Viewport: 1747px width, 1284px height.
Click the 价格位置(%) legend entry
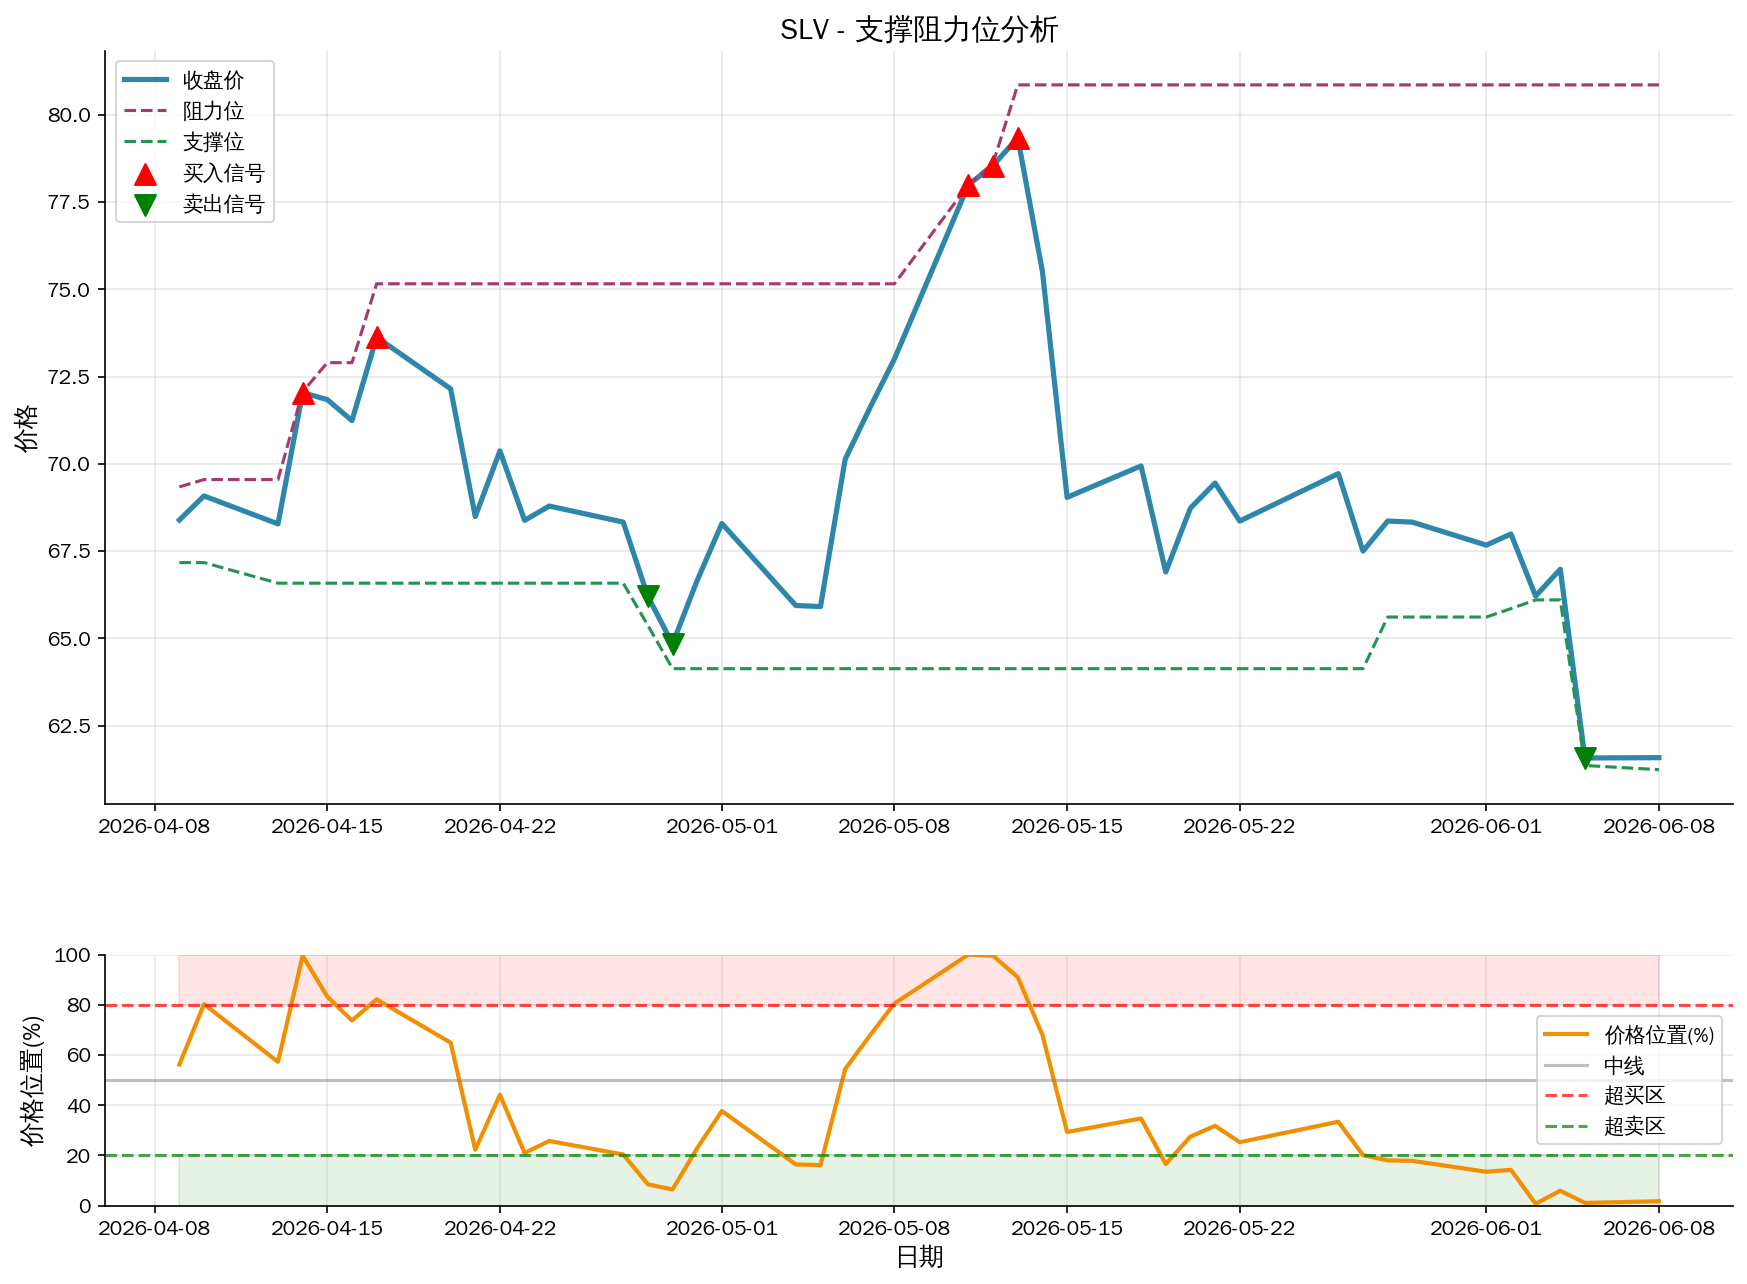click(1629, 1035)
